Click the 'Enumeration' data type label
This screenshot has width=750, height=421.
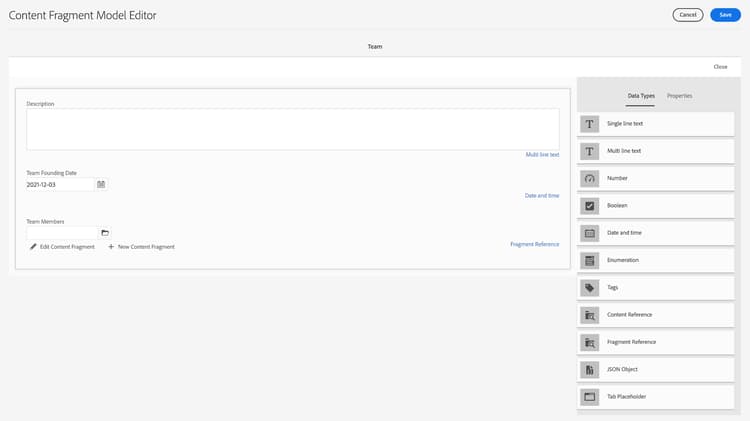tap(623, 260)
